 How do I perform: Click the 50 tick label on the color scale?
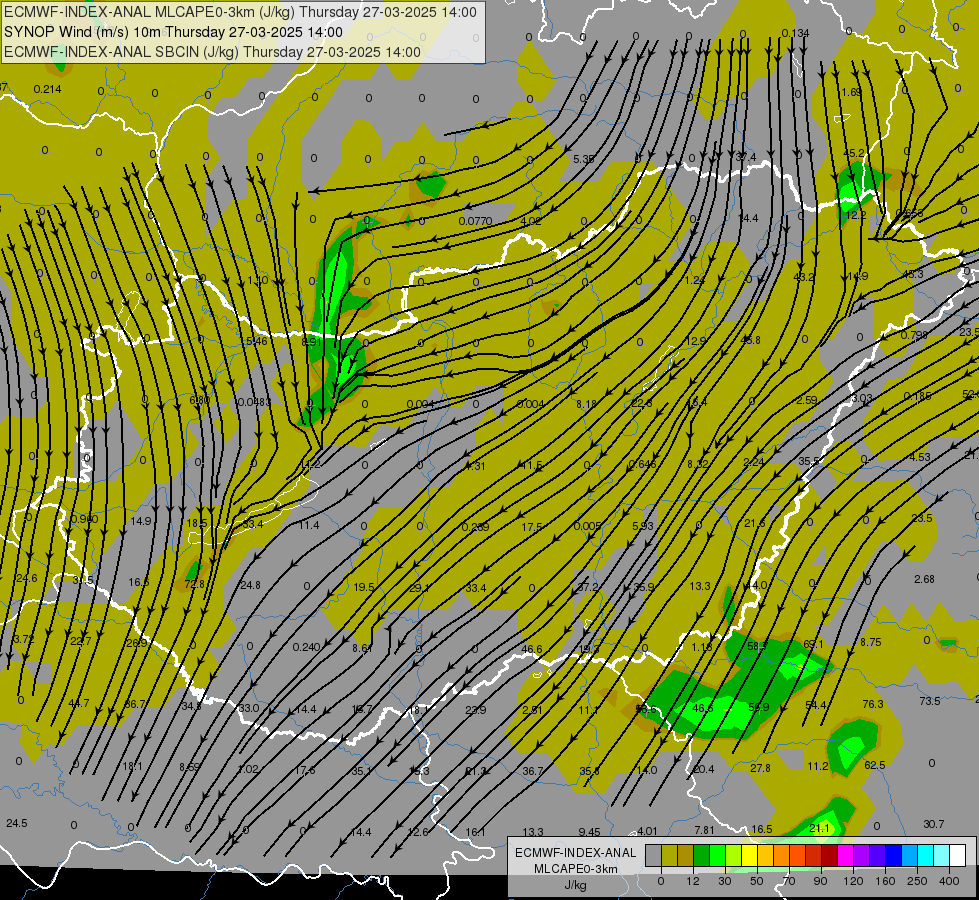(x=757, y=881)
